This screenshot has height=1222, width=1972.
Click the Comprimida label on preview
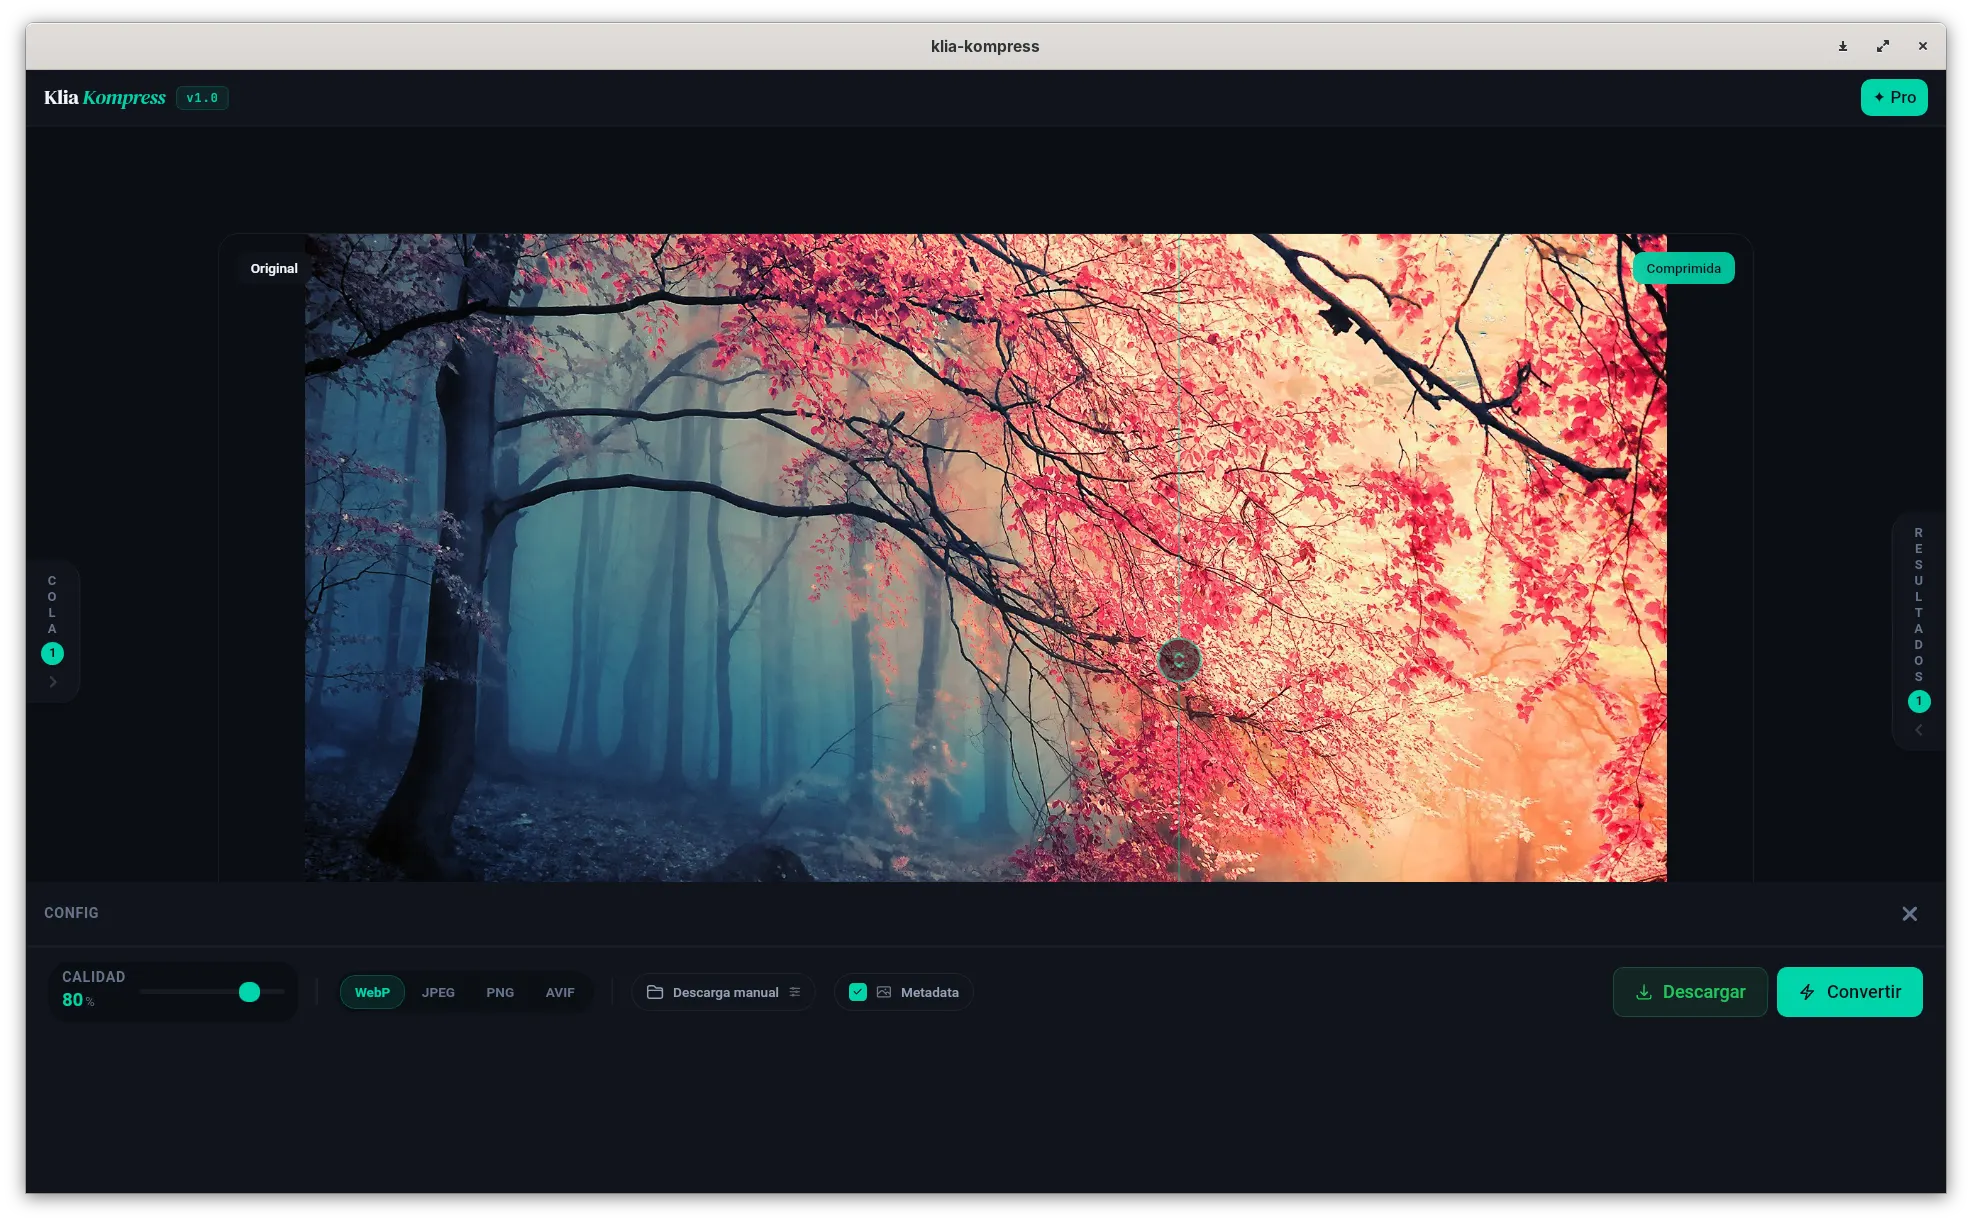pyautogui.click(x=1683, y=268)
